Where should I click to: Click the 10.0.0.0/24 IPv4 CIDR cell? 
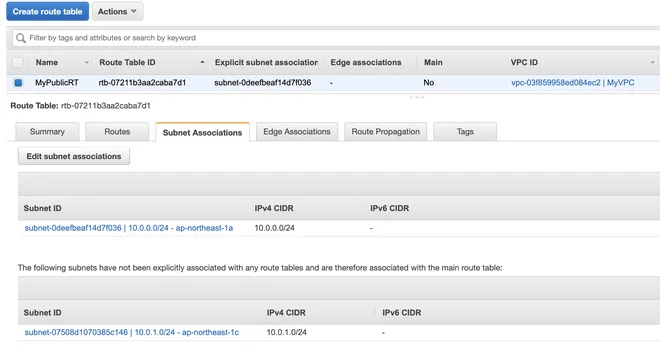point(274,228)
